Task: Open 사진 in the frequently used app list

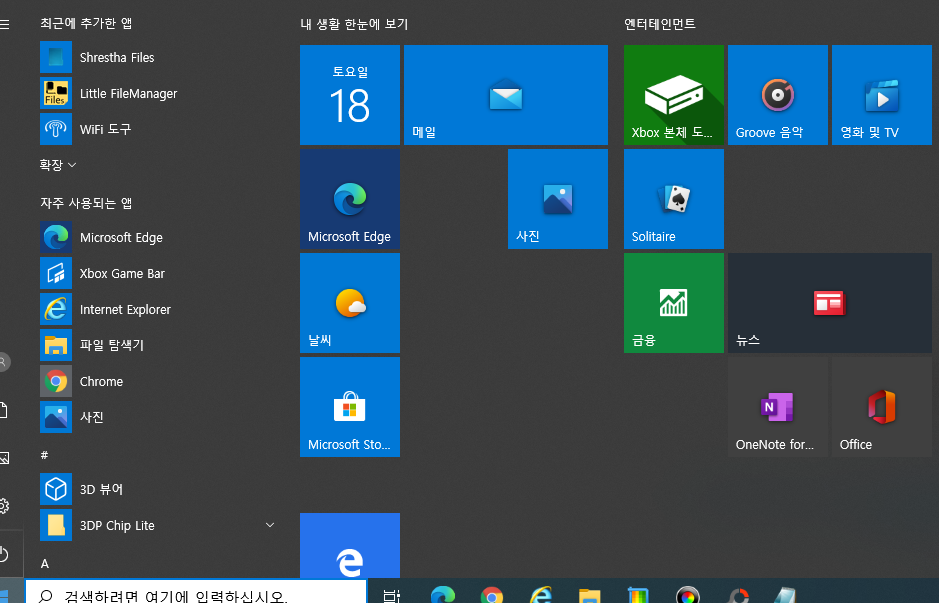Action: (x=159, y=417)
